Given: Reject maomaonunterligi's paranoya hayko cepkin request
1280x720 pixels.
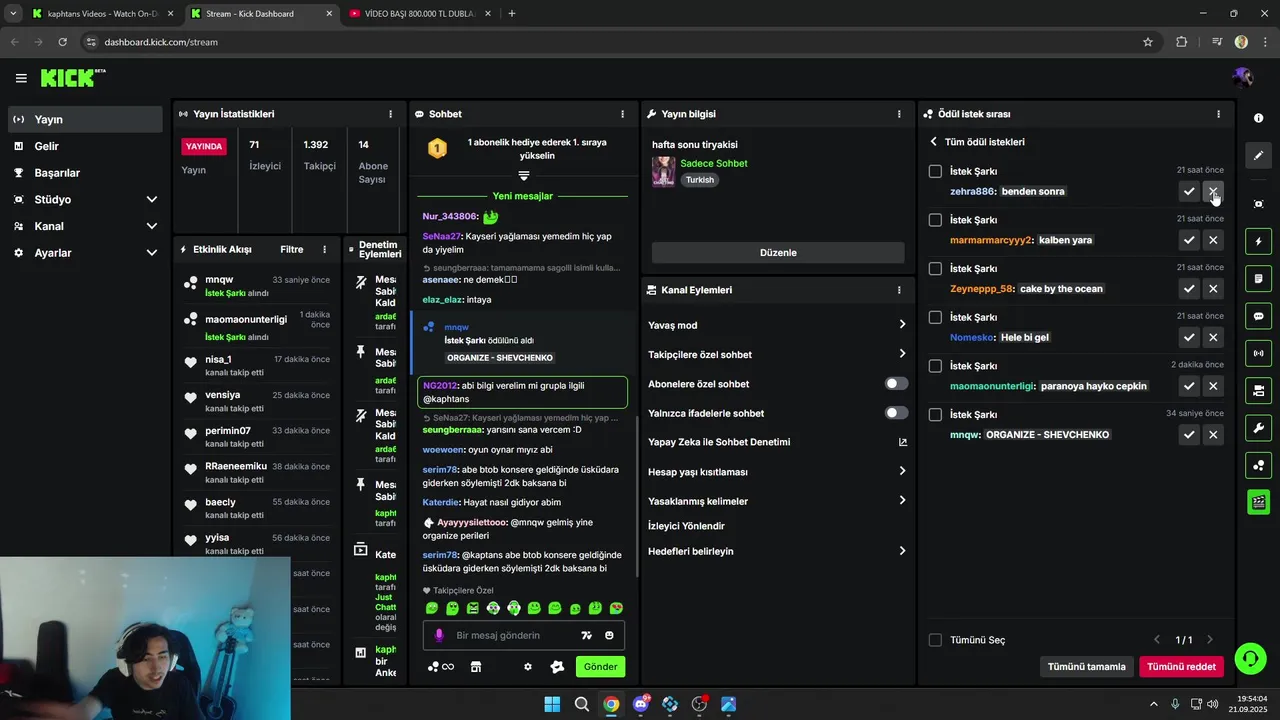Looking at the screenshot, I should [1213, 386].
